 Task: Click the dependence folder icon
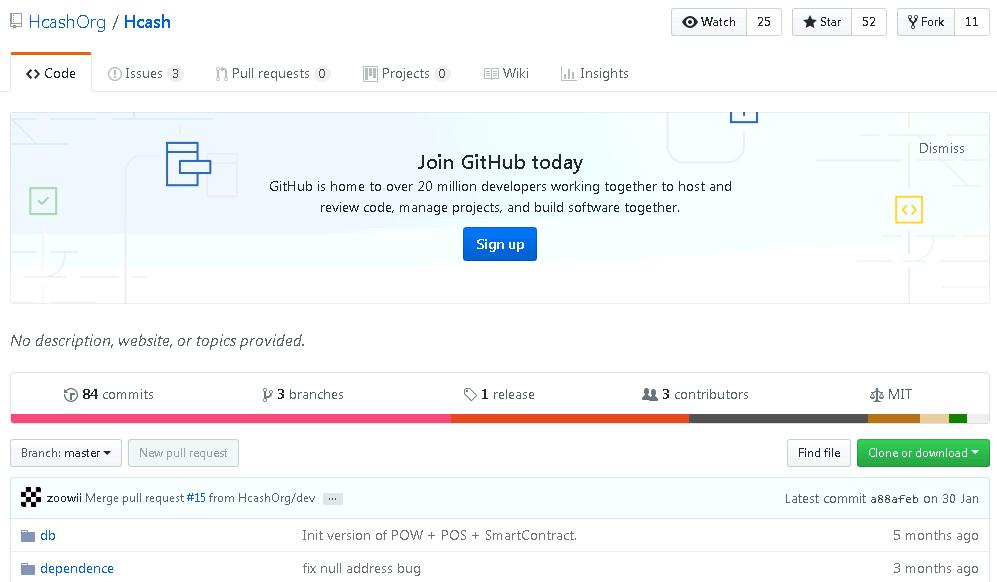tap(28, 569)
